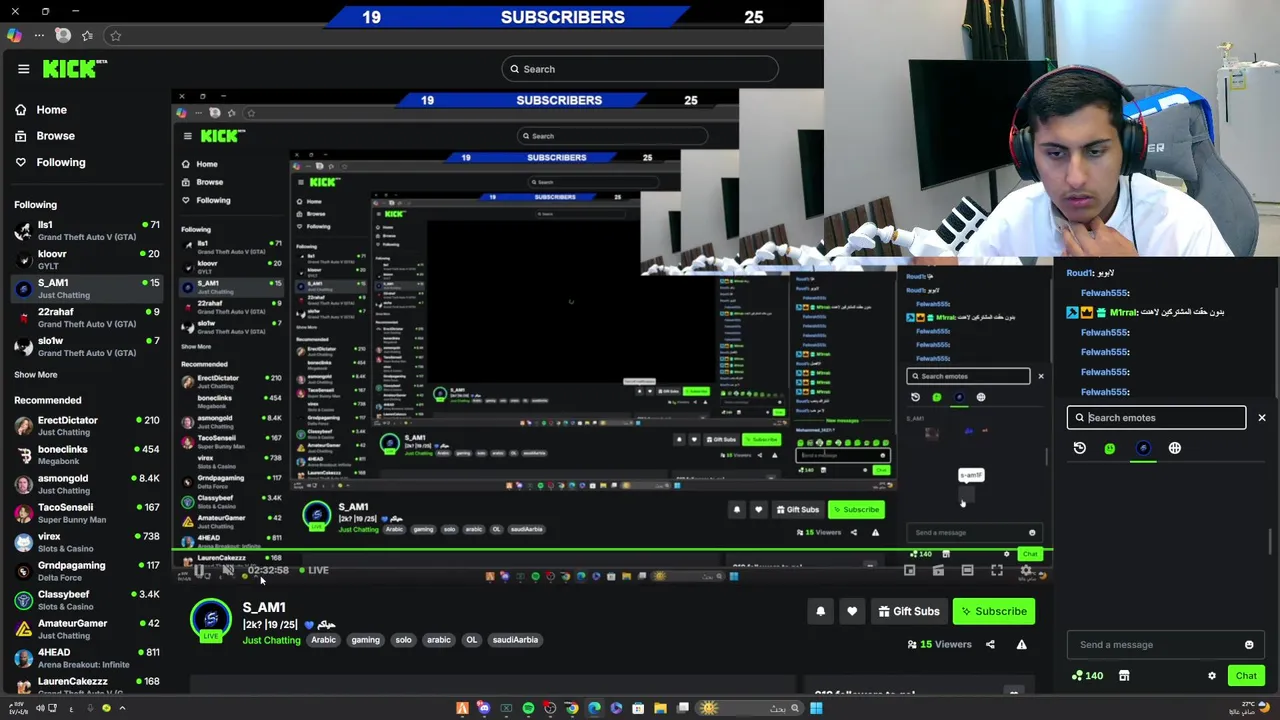Focus the Search emotes field
Screen dimensions: 1280x720
point(1157,418)
